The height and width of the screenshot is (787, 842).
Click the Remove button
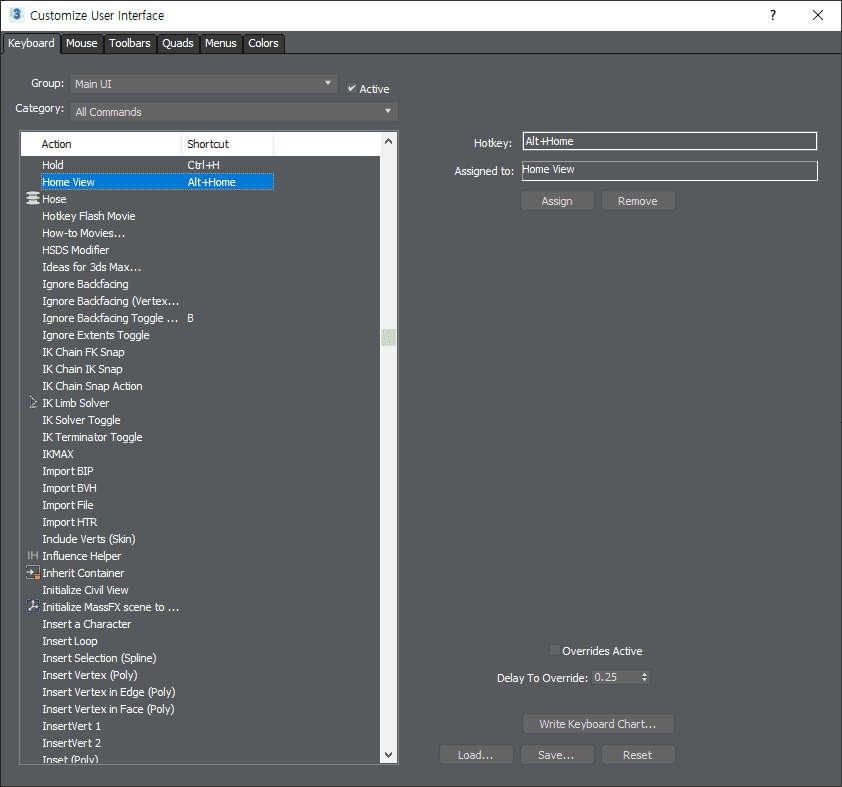(637, 201)
